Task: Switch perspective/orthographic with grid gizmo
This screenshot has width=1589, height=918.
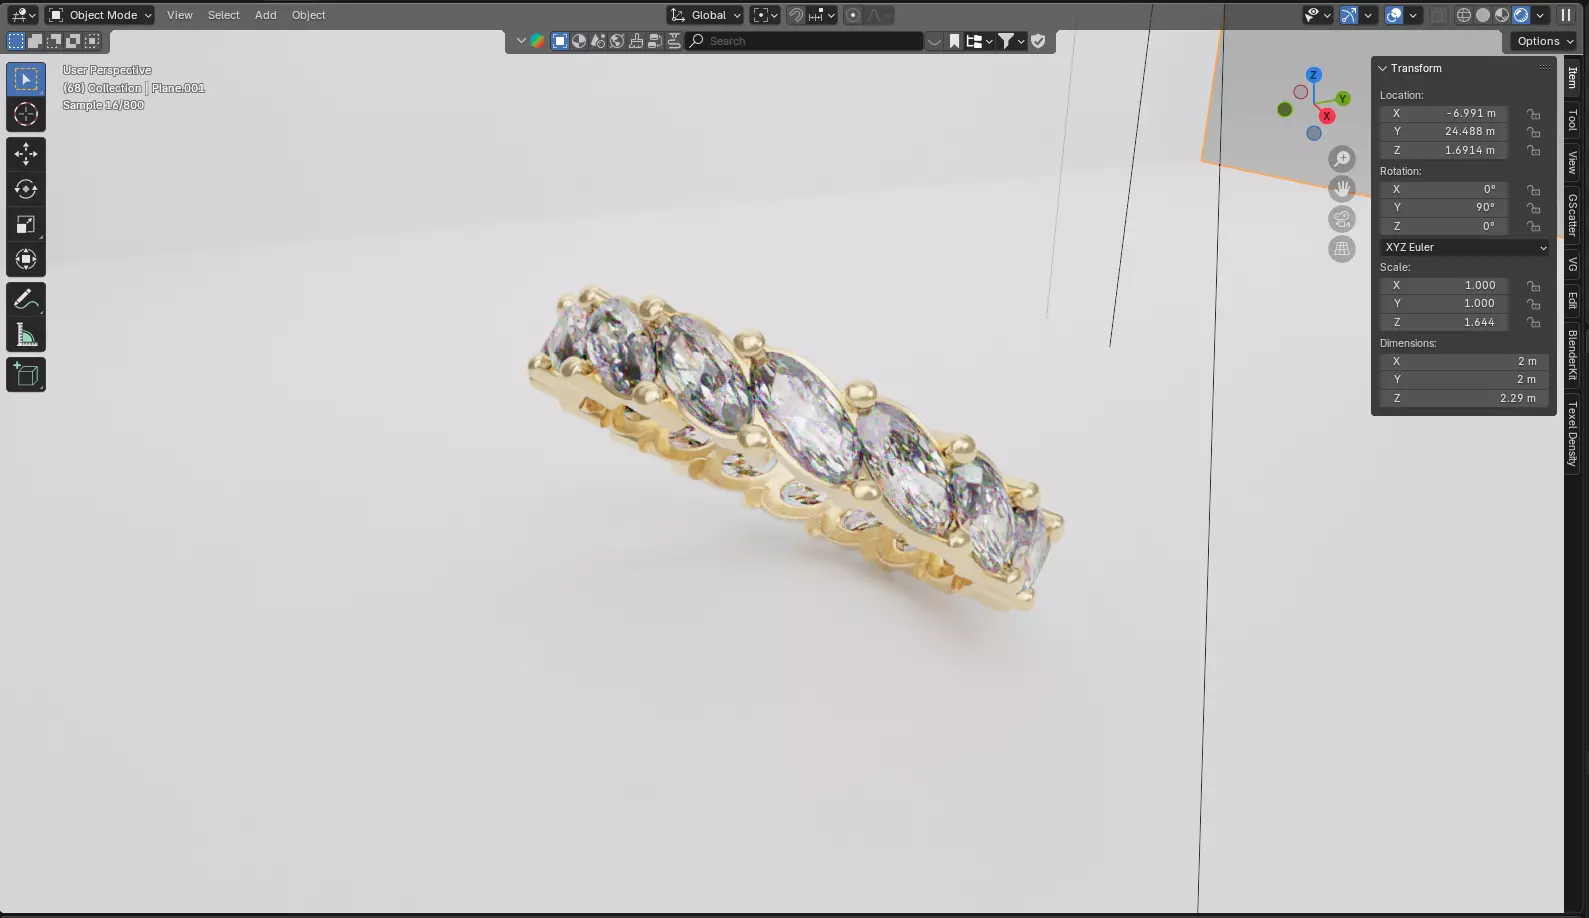Action: (x=1342, y=248)
